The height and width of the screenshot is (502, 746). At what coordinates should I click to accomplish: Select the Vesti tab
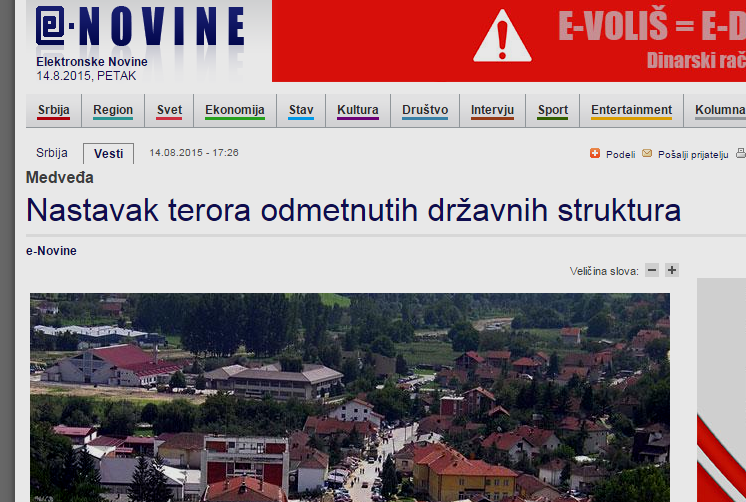108,153
